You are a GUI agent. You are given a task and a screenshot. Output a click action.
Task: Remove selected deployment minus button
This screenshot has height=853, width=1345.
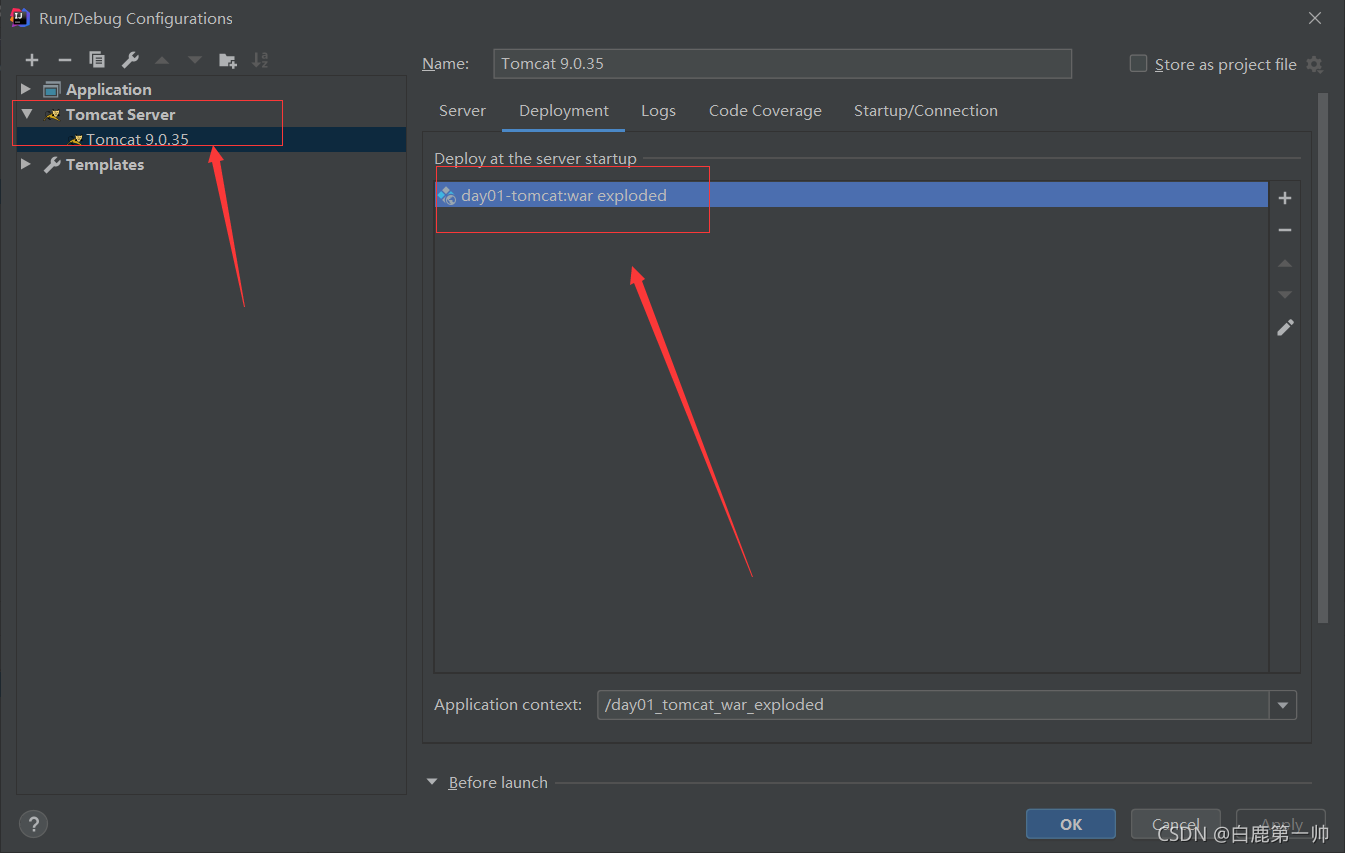coord(1285,230)
